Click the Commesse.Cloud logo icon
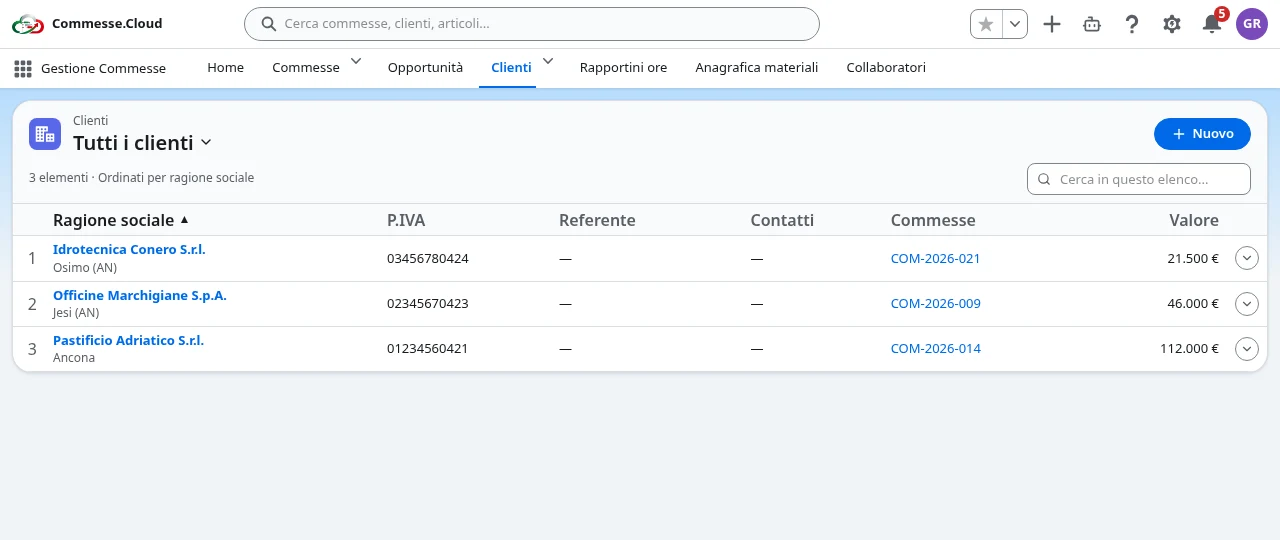The height and width of the screenshot is (540, 1280). point(28,24)
